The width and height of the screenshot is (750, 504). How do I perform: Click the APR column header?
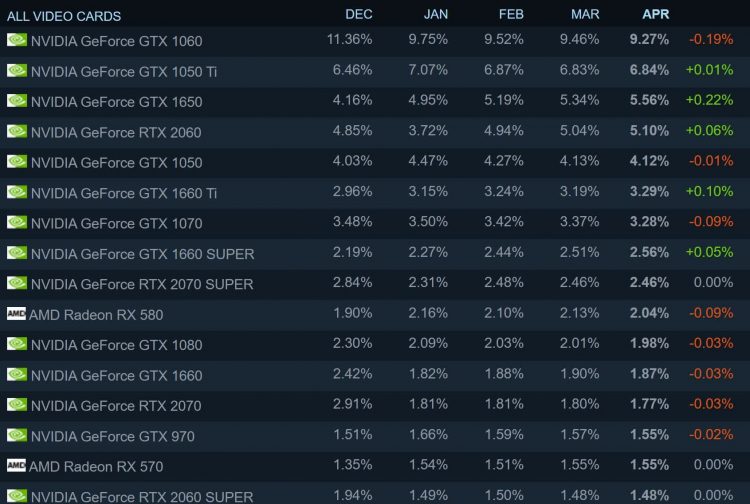(656, 14)
